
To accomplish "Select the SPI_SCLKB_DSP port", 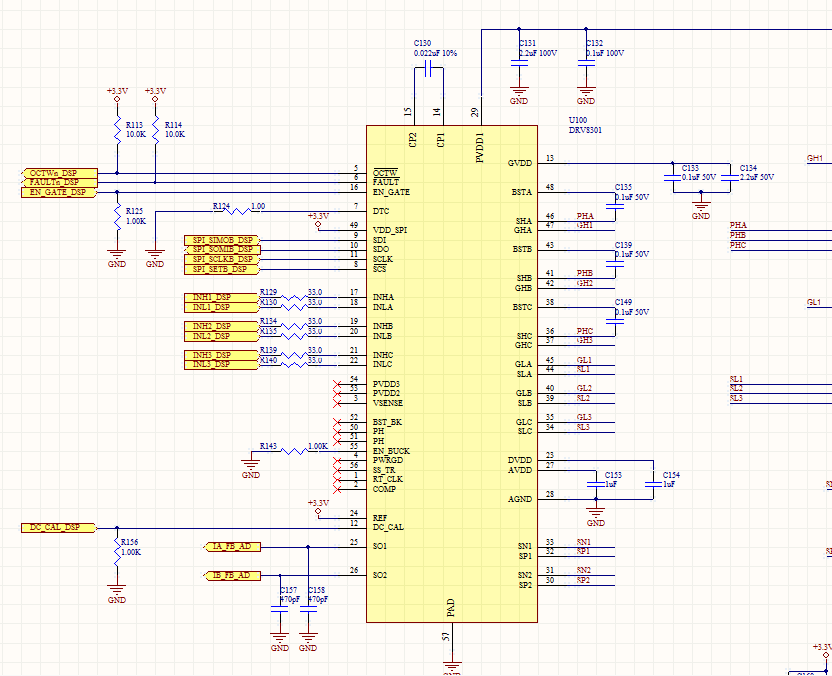I will point(222,259).
